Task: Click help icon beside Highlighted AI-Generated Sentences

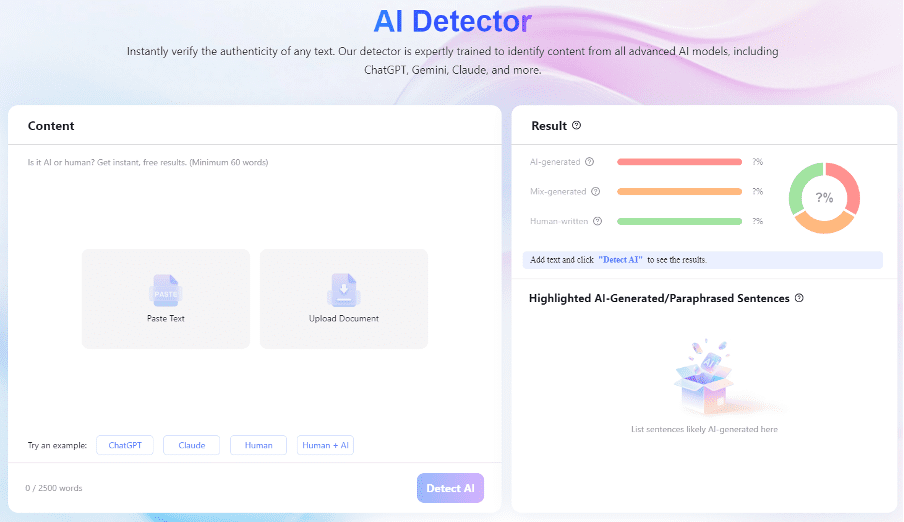Action: [x=799, y=298]
